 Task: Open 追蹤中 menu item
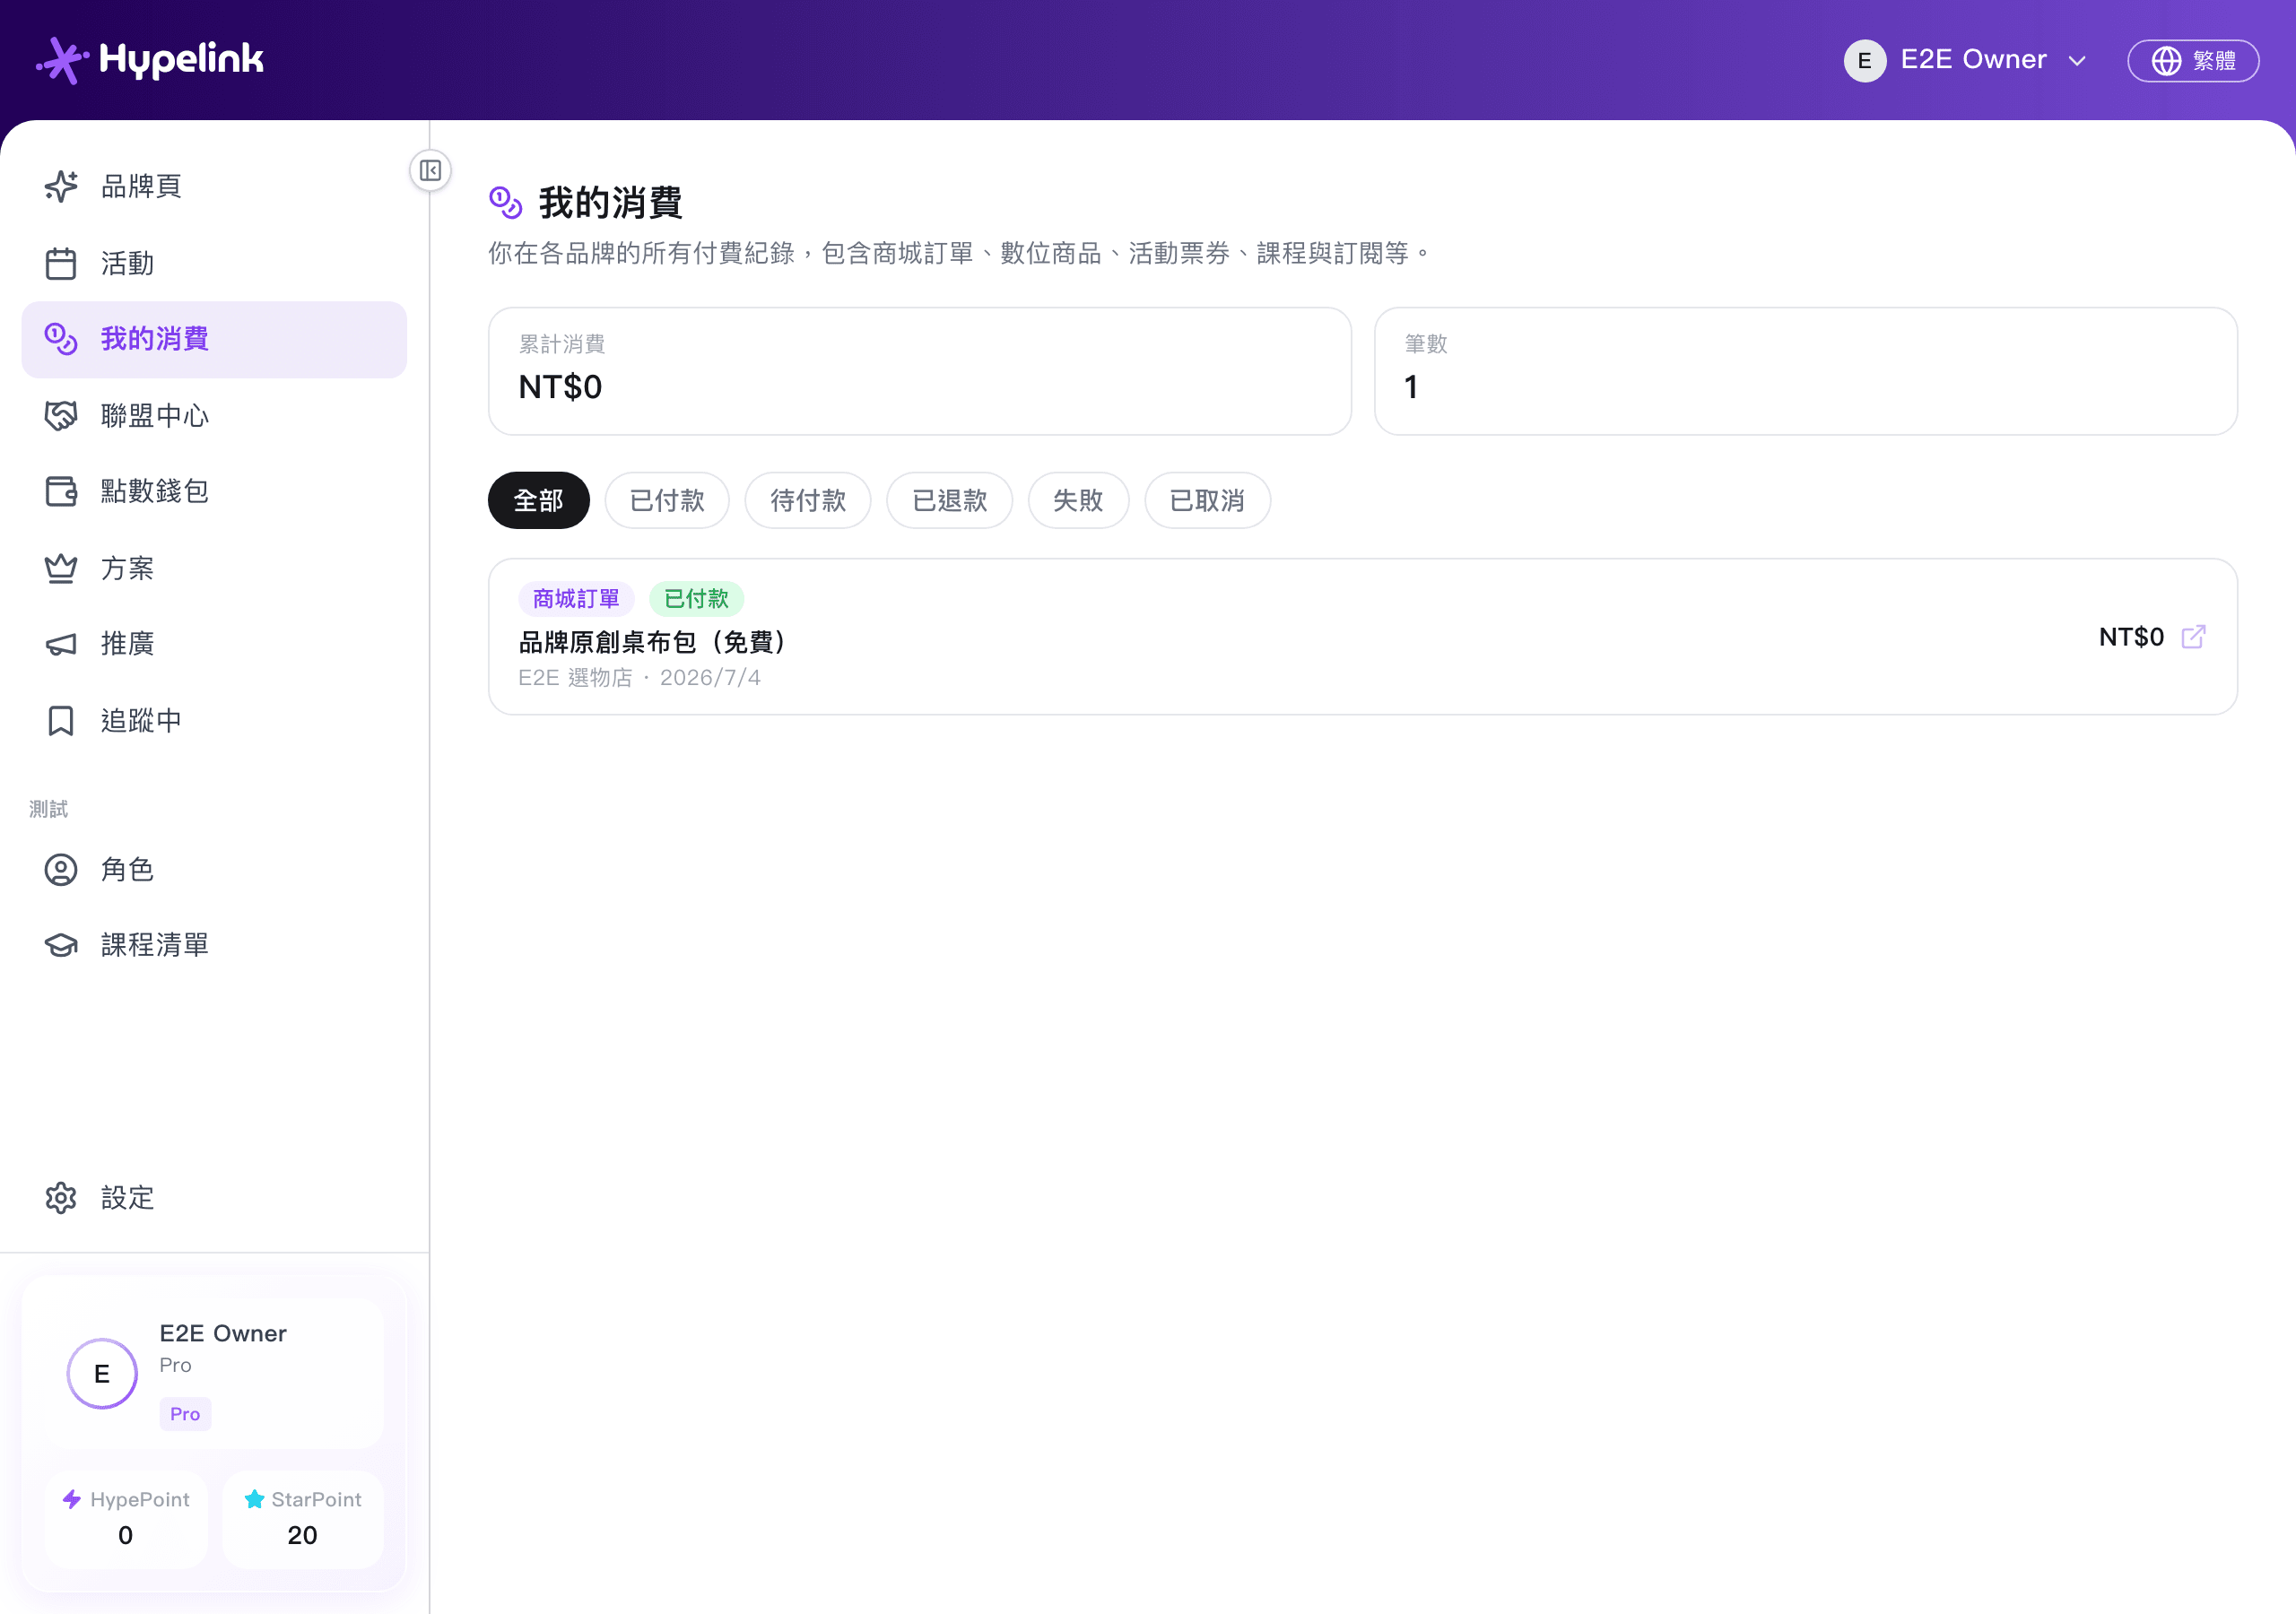click(x=214, y=720)
